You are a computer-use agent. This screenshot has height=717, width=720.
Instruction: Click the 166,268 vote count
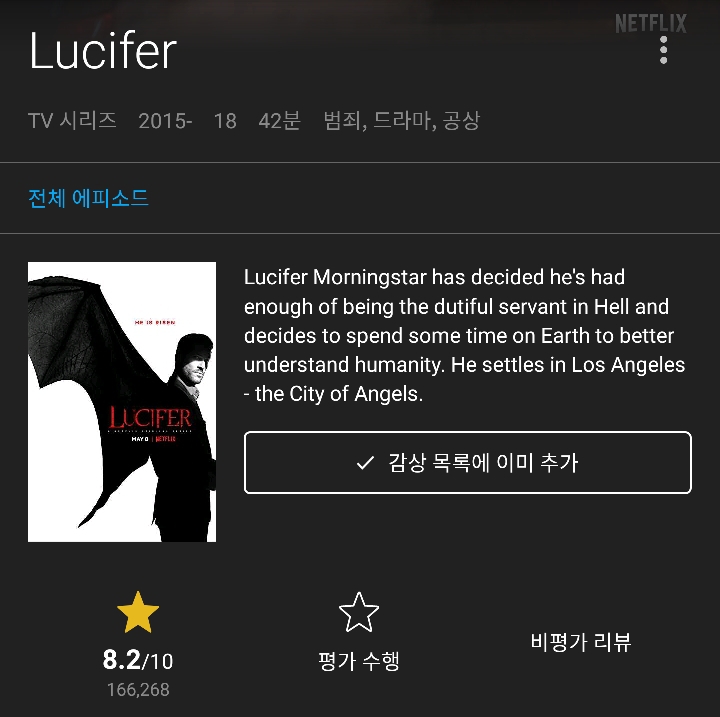click(x=138, y=690)
